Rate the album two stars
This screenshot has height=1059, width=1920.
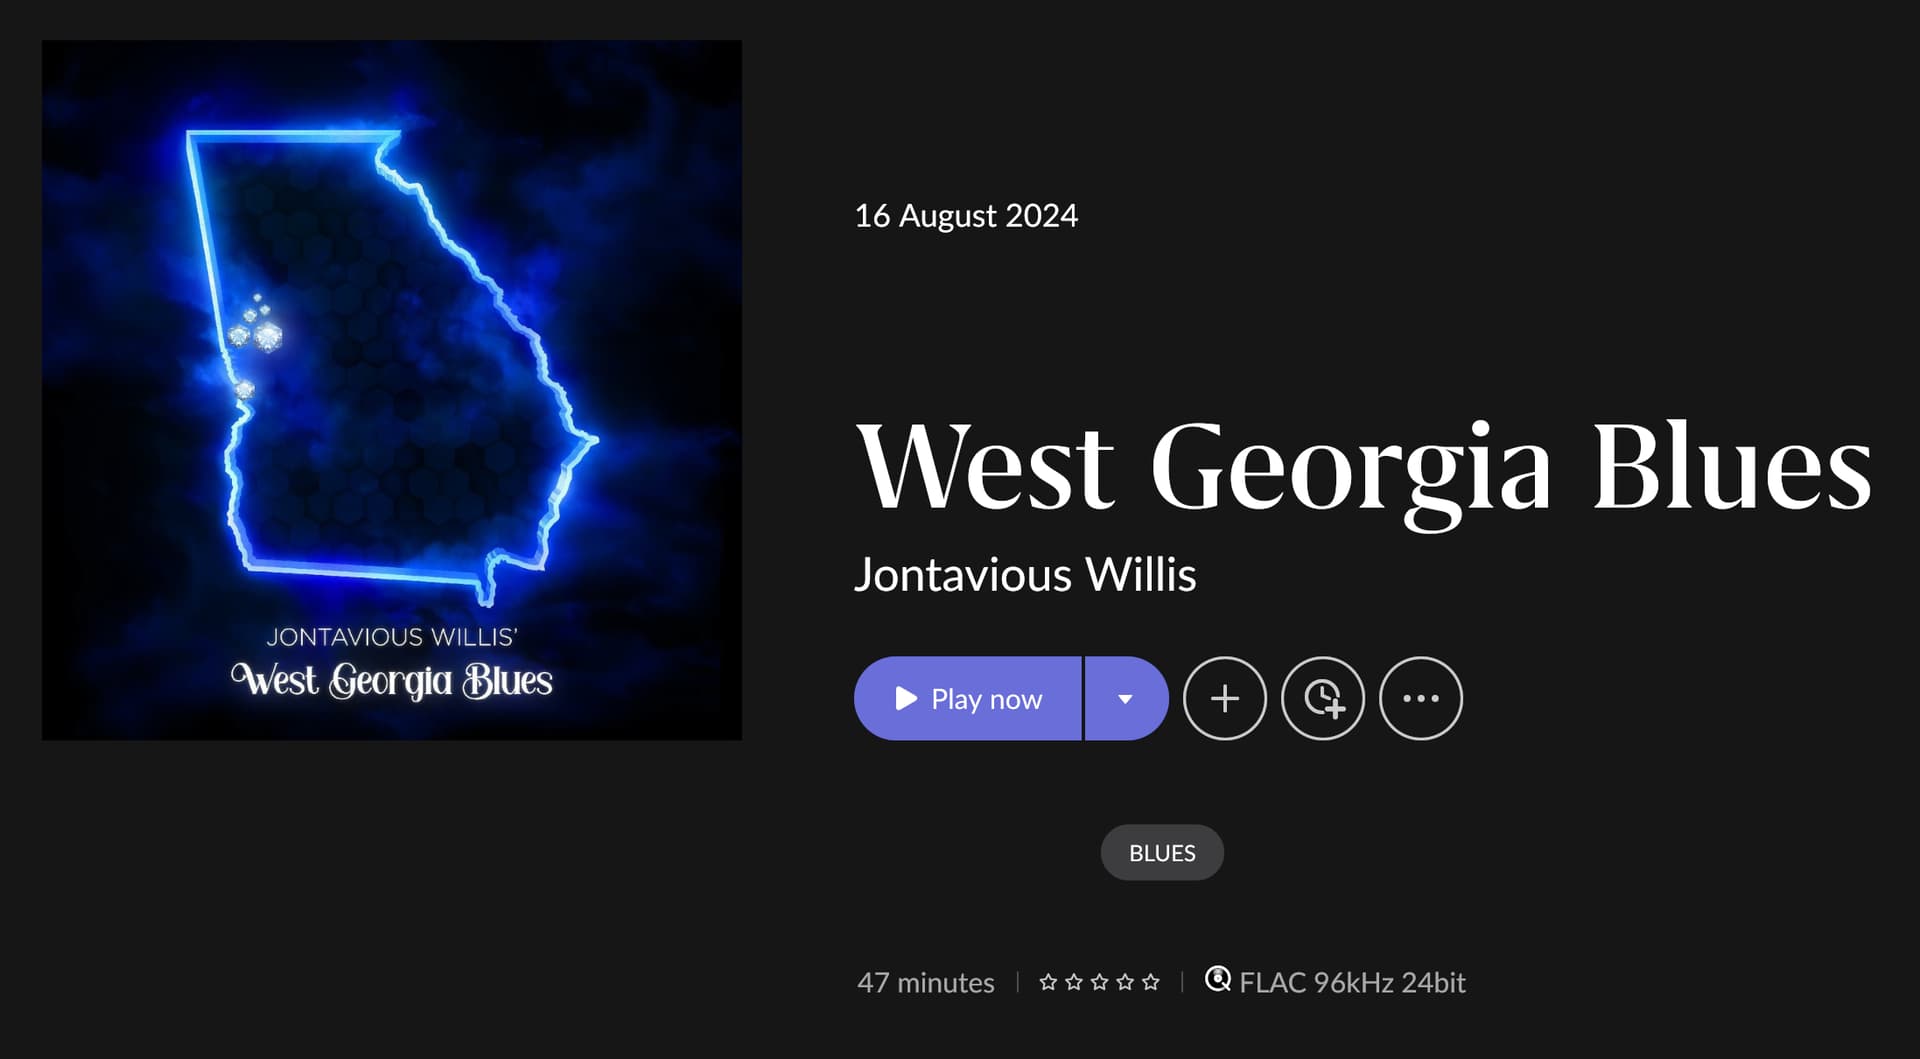point(1074,982)
